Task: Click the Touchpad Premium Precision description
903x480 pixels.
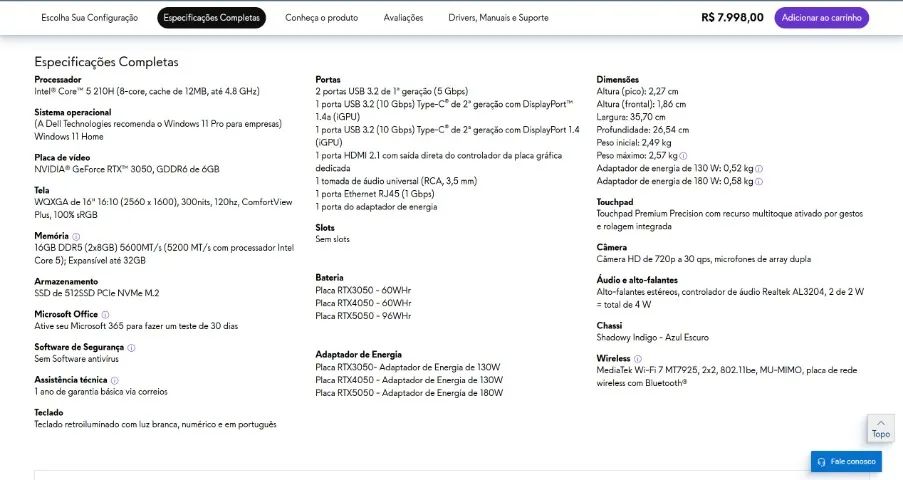Action: click(x=730, y=220)
